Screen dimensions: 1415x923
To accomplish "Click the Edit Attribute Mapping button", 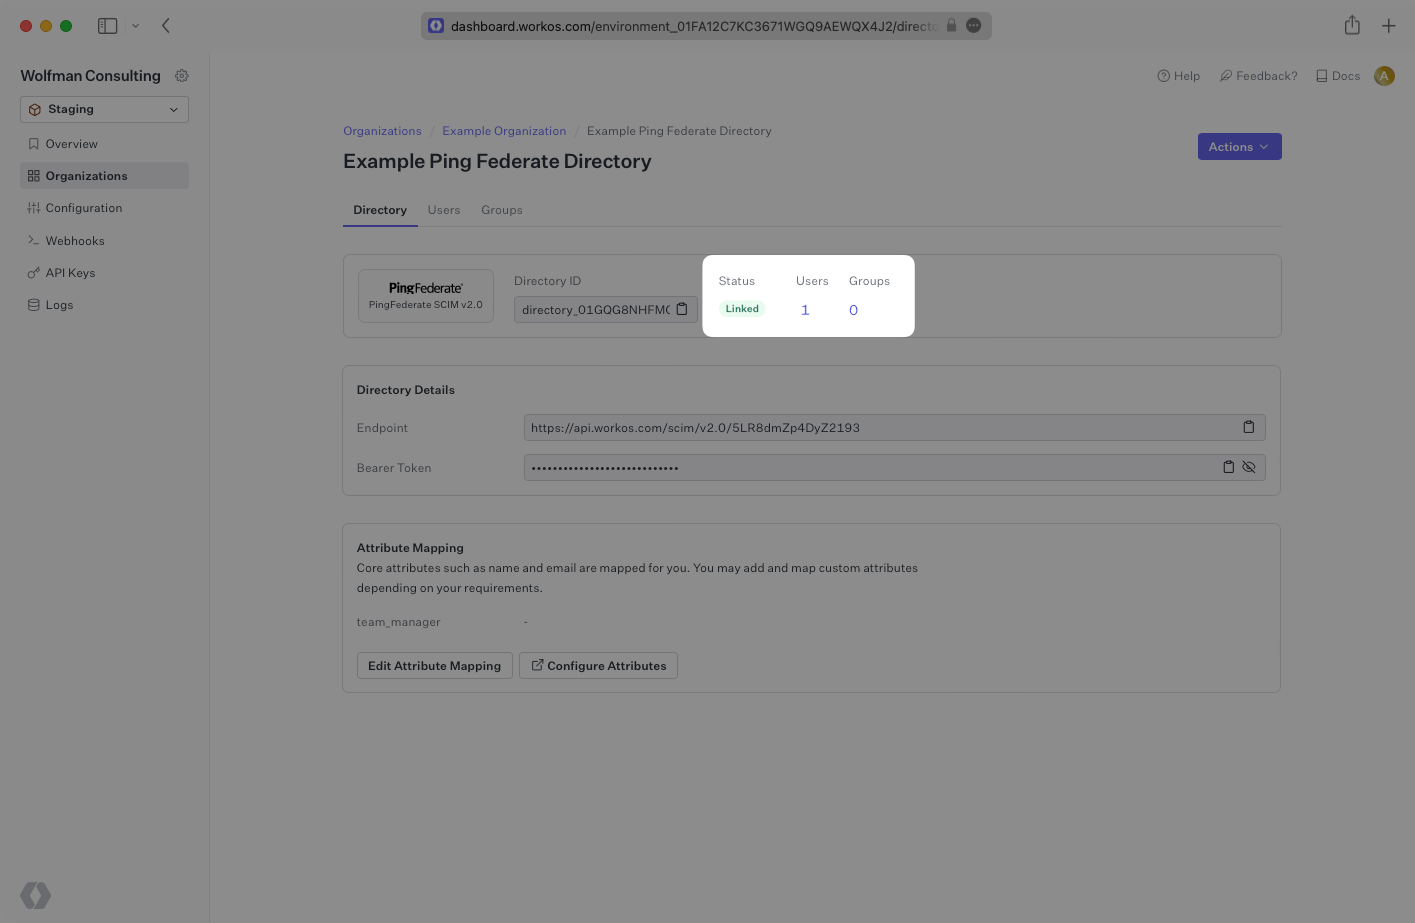I will click(x=434, y=665).
